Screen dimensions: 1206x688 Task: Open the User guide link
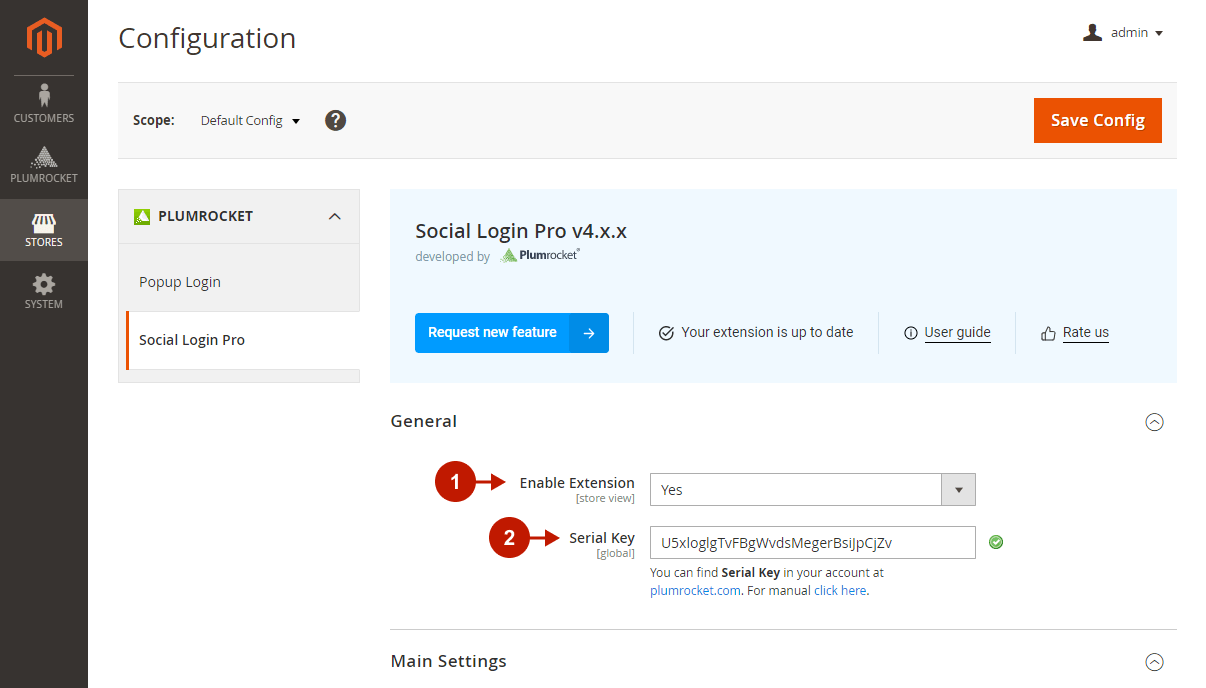(957, 333)
